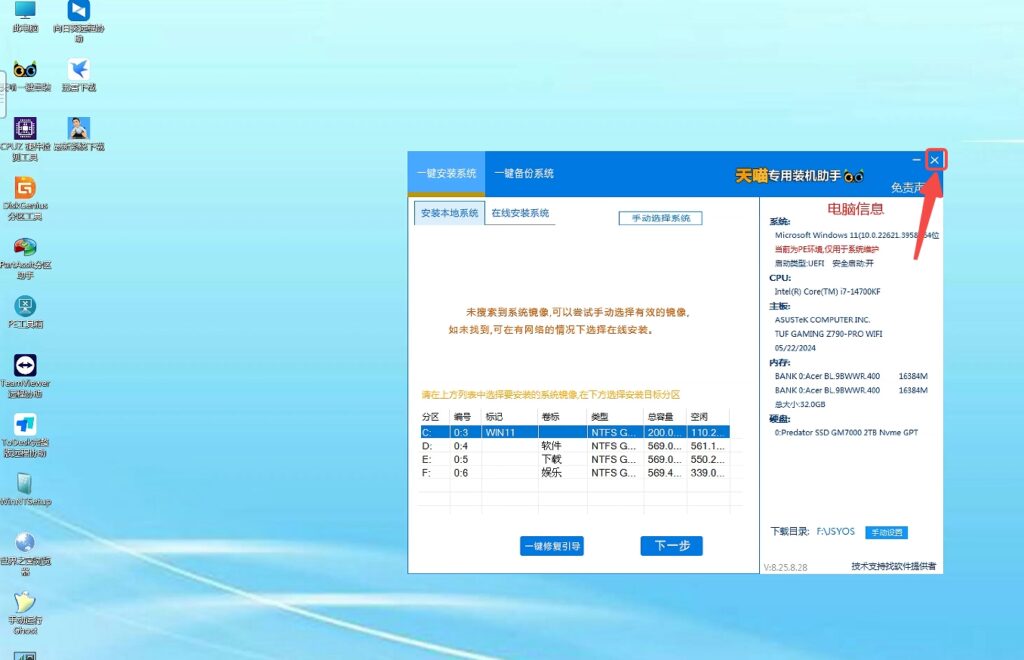Open the PE工具箱 toolbox icon
Image resolution: width=1024 pixels, height=660 pixels.
25,306
